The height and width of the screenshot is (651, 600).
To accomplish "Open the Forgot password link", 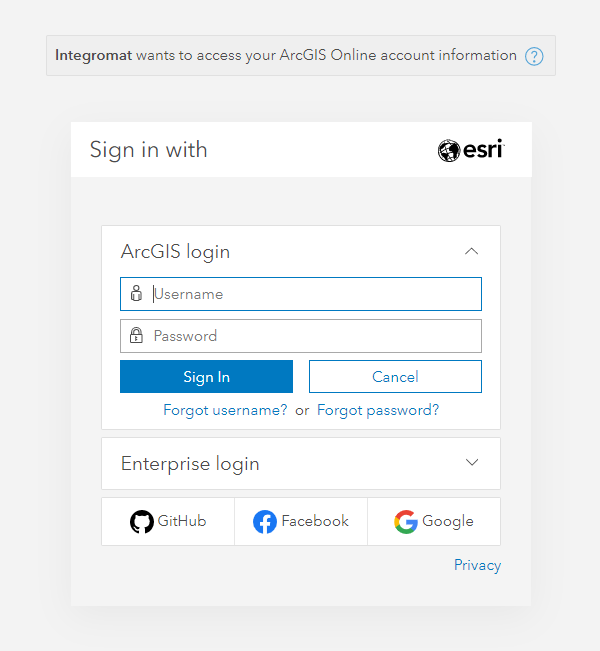I will pos(378,410).
